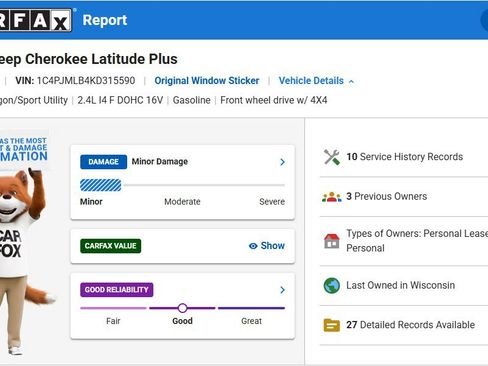Click the 2.4L I4 F DOHC 16V engine text

120,100
